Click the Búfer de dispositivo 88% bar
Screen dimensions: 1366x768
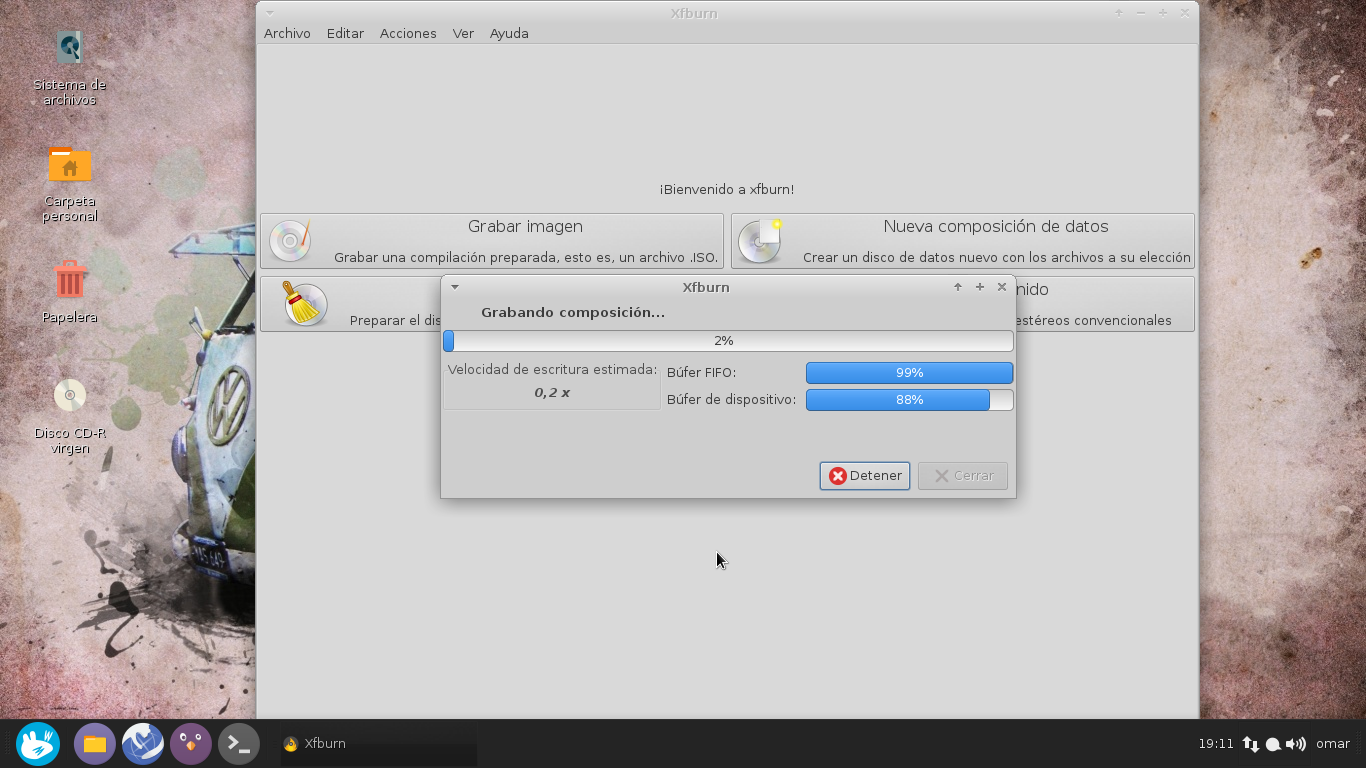[909, 400]
